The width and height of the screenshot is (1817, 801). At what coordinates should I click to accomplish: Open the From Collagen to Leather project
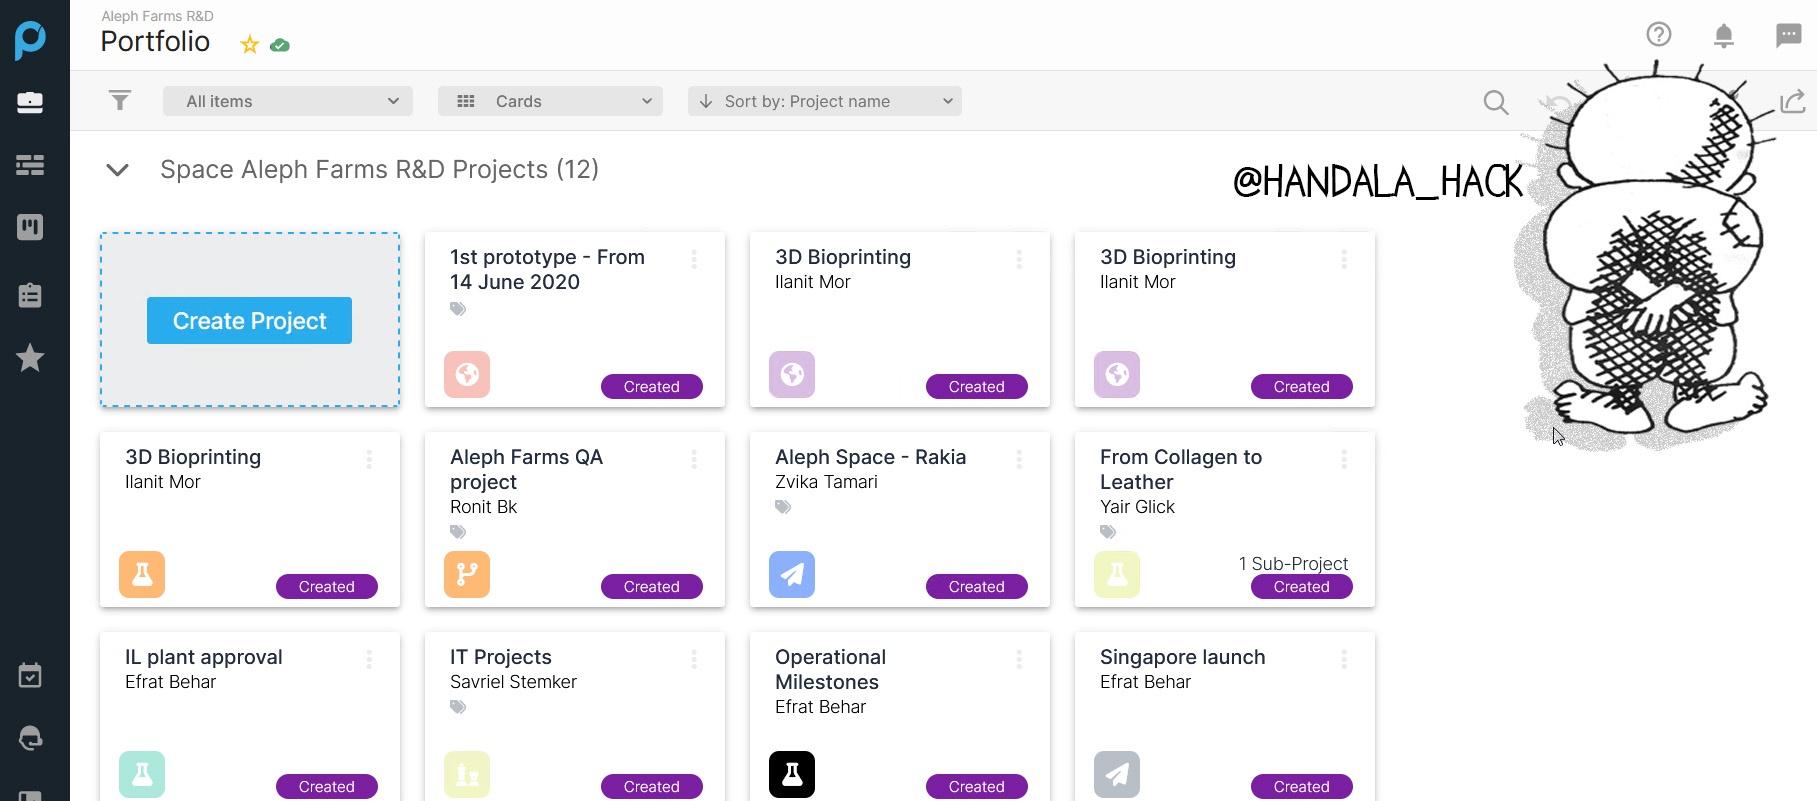[1181, 469]
